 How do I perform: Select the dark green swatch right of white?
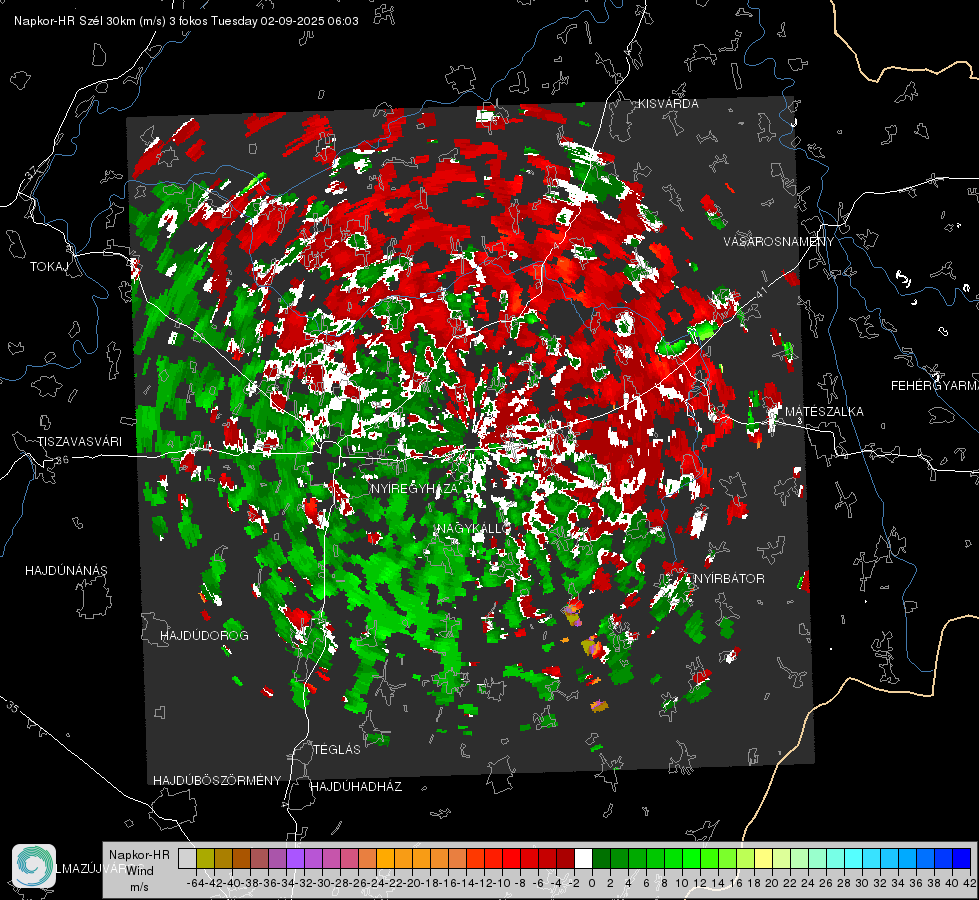tap(601, 858)
